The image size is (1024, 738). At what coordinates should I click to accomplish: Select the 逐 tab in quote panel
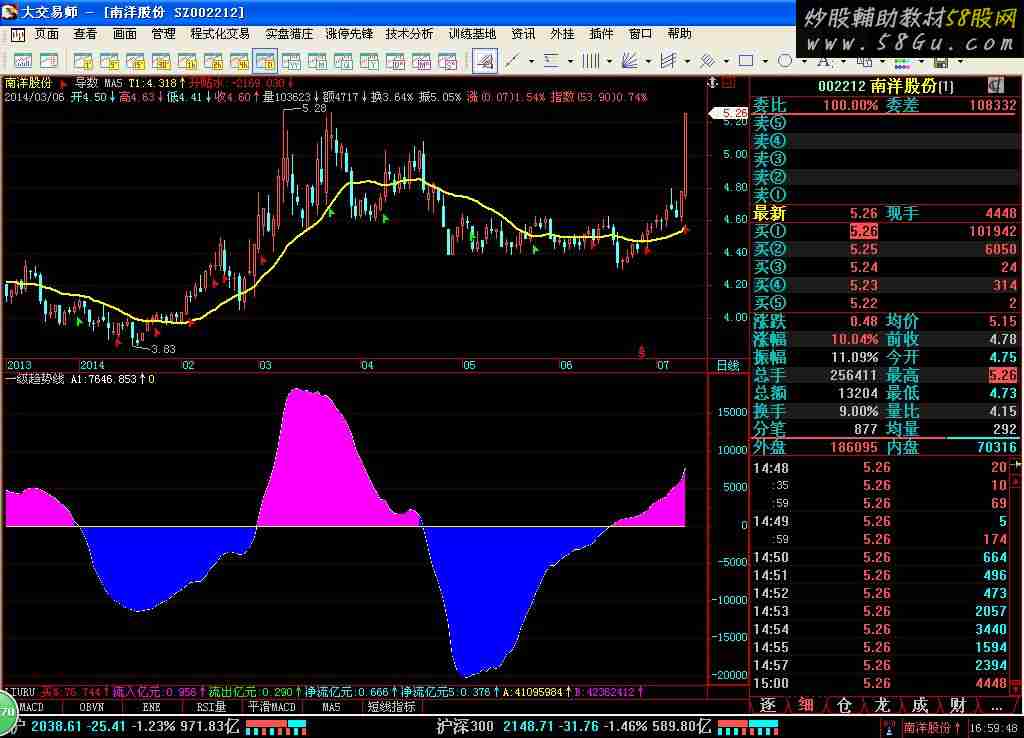pyautogui.click(x=768, y=705)
